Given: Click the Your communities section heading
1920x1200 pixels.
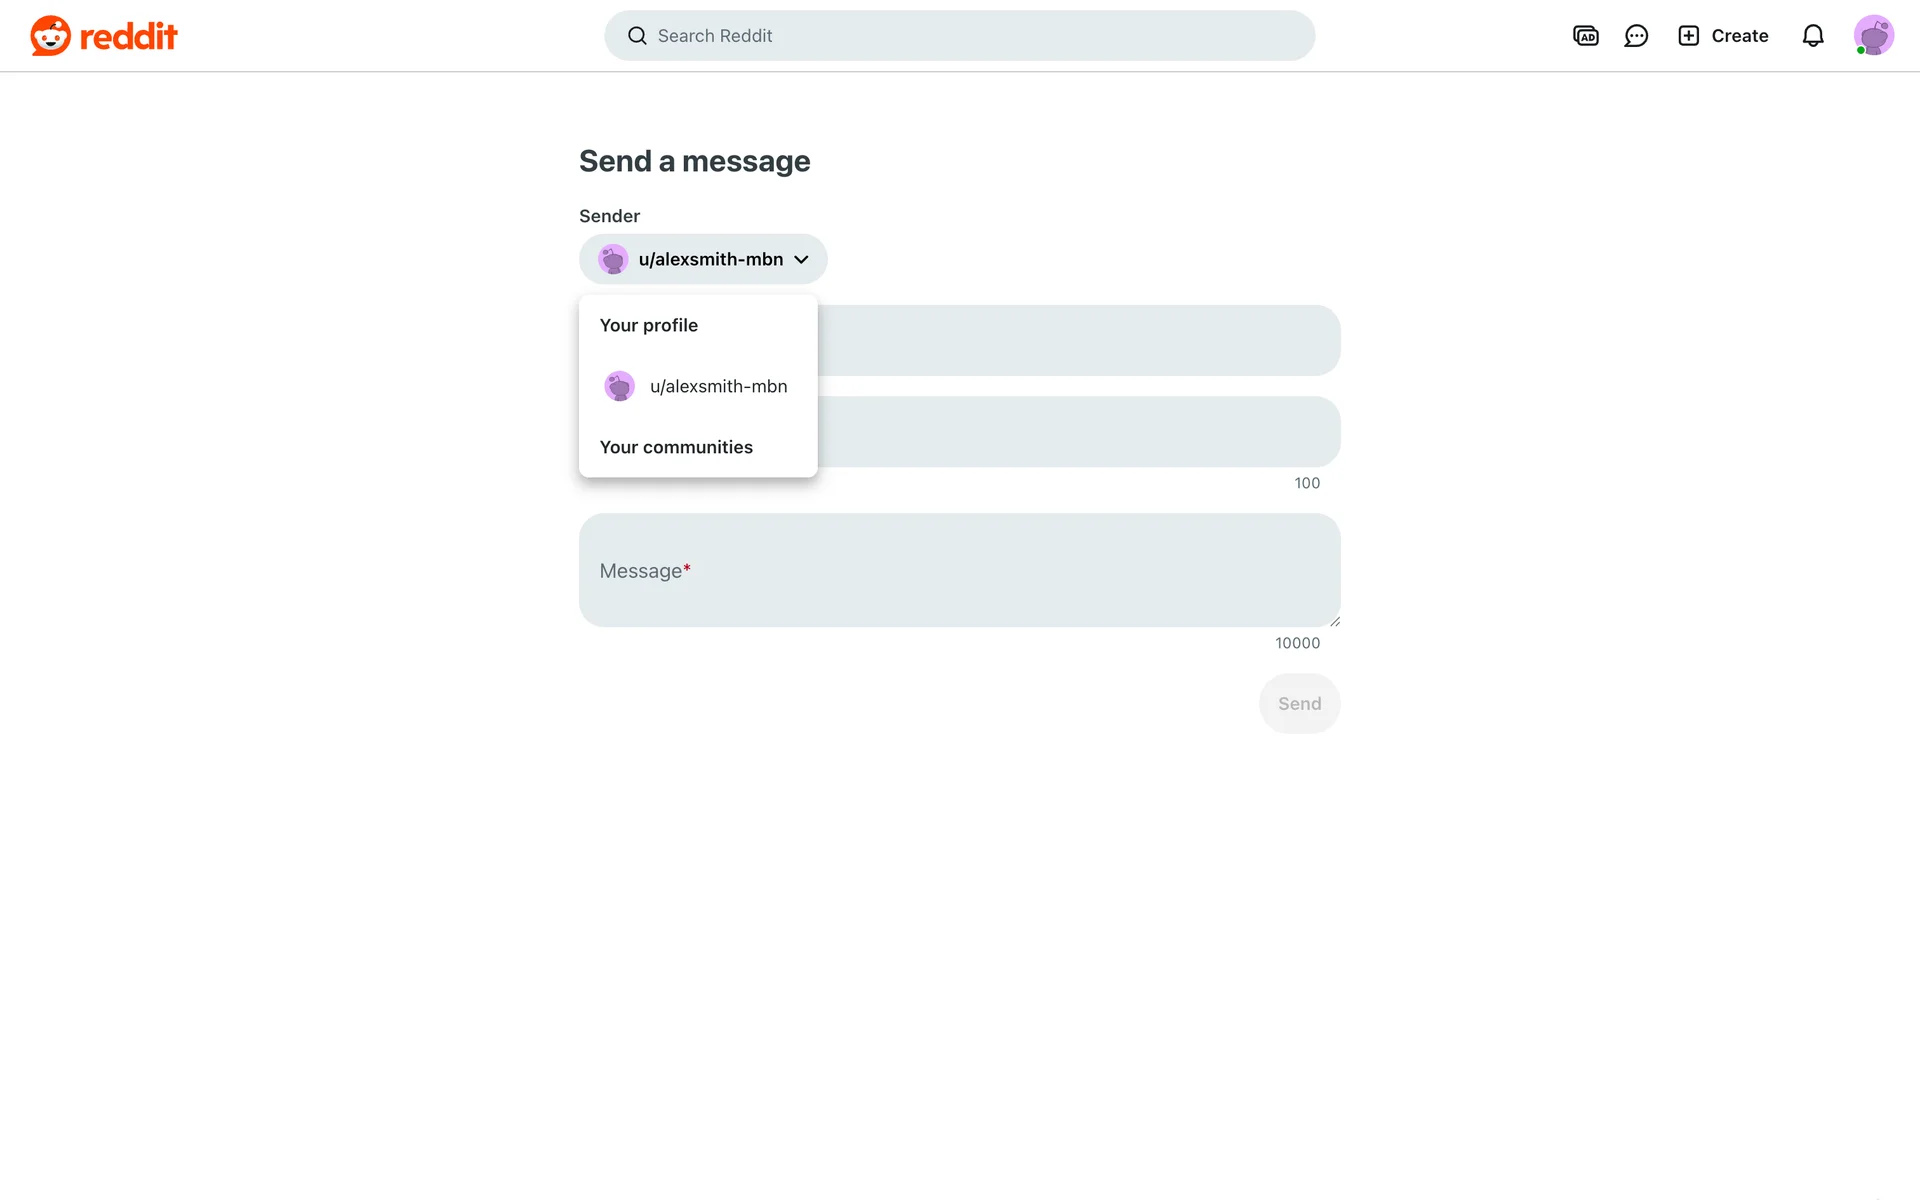Looking at the screenshot, I should point(676,447).
